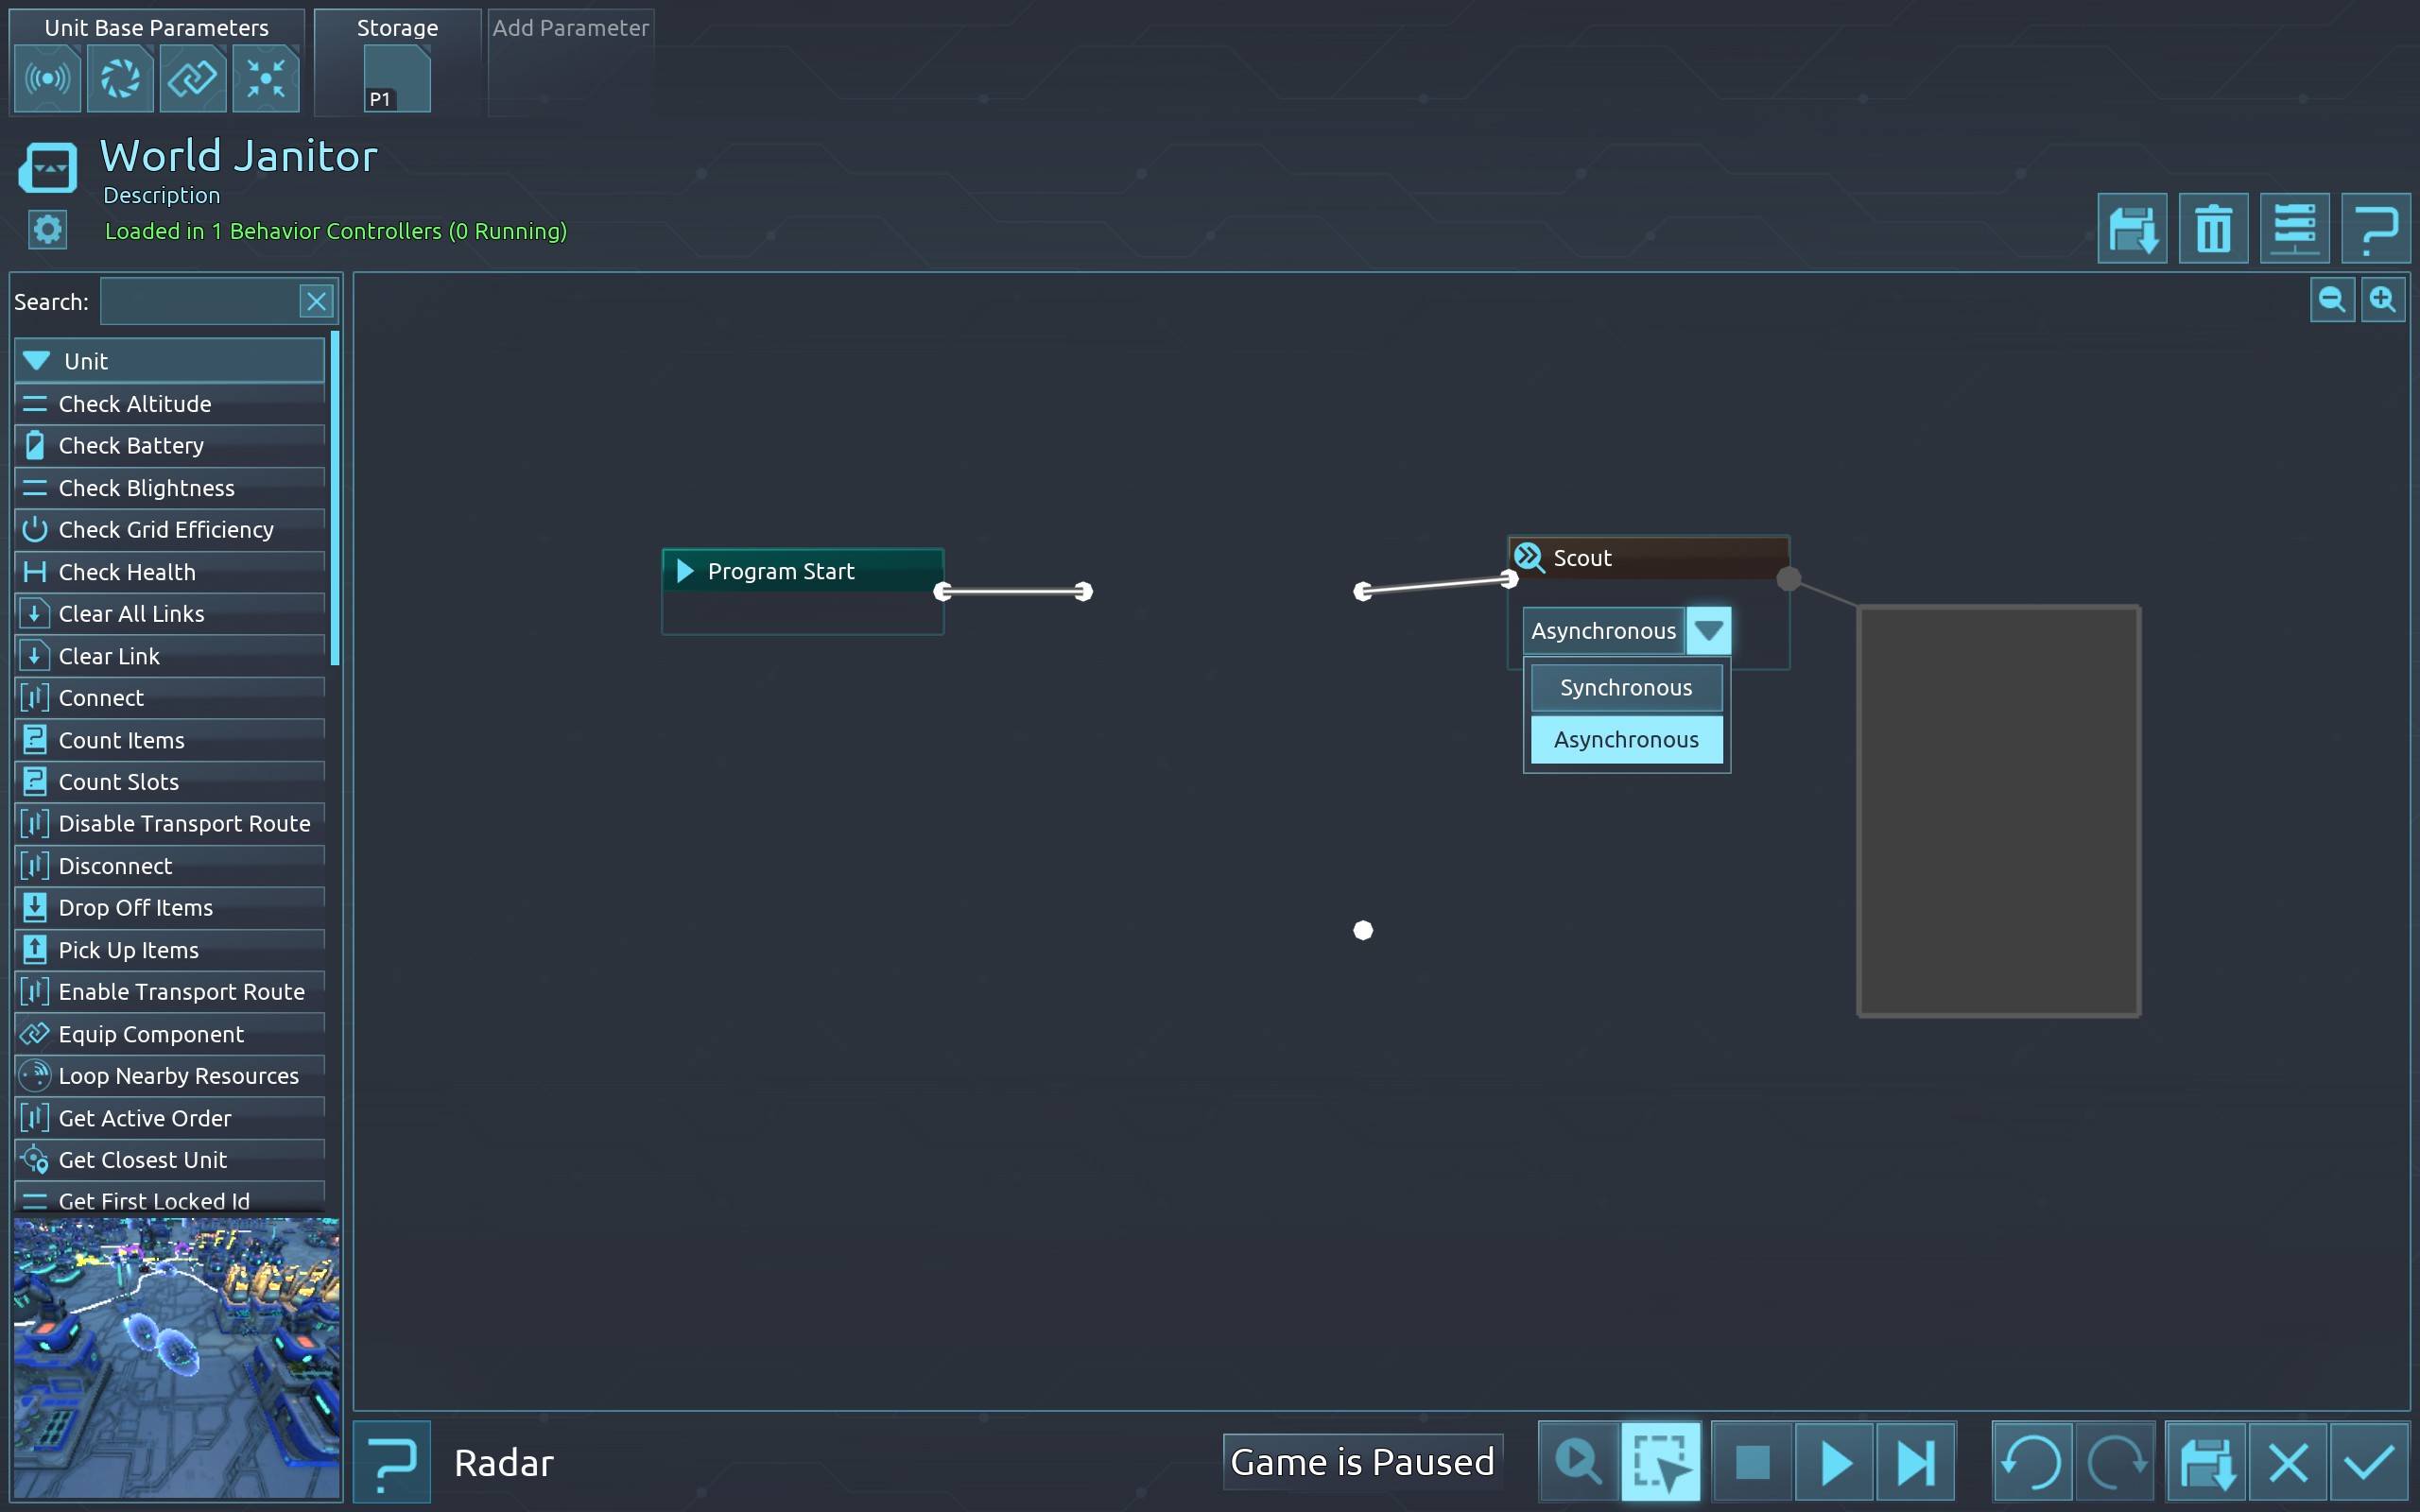Click the zoom out magnifier icon

click(x=2331, y=300)
